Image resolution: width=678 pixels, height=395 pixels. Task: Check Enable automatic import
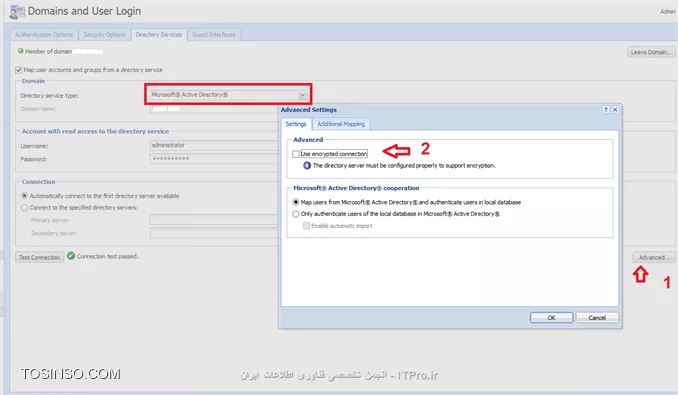coord(306,226)
